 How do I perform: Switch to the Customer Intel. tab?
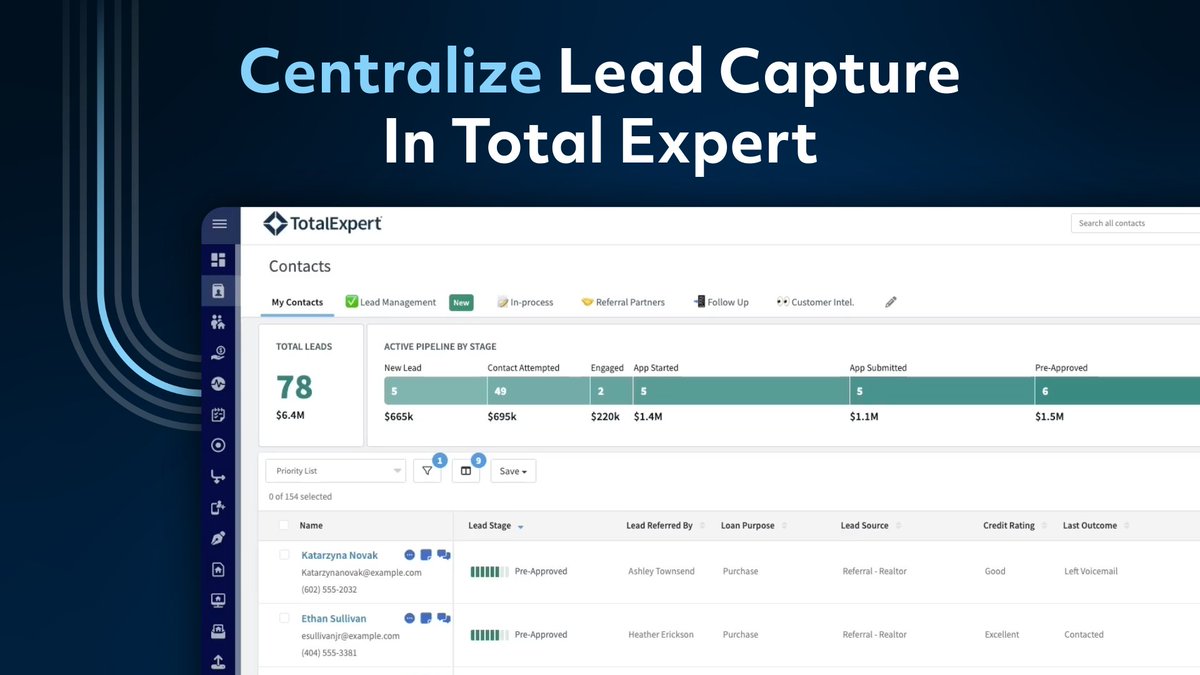pos(815,302)
